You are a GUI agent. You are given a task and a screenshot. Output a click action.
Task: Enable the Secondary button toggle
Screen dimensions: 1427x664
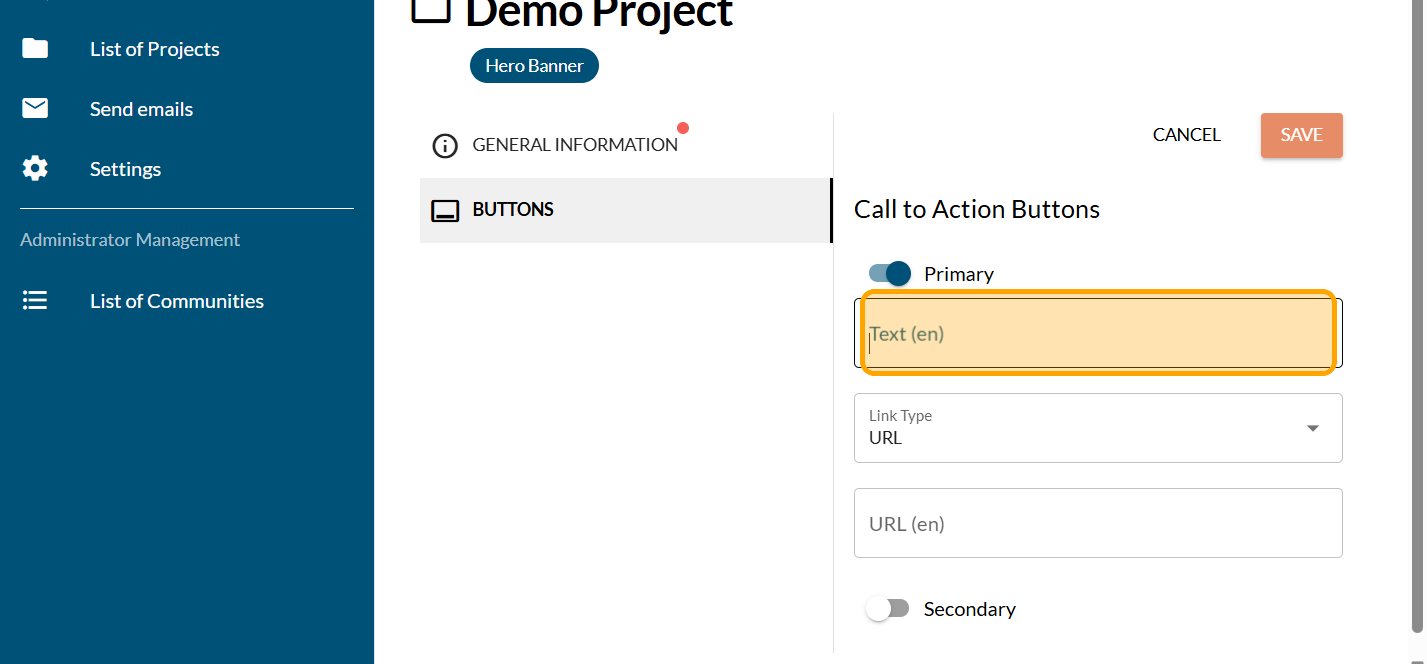click(888, 609)
